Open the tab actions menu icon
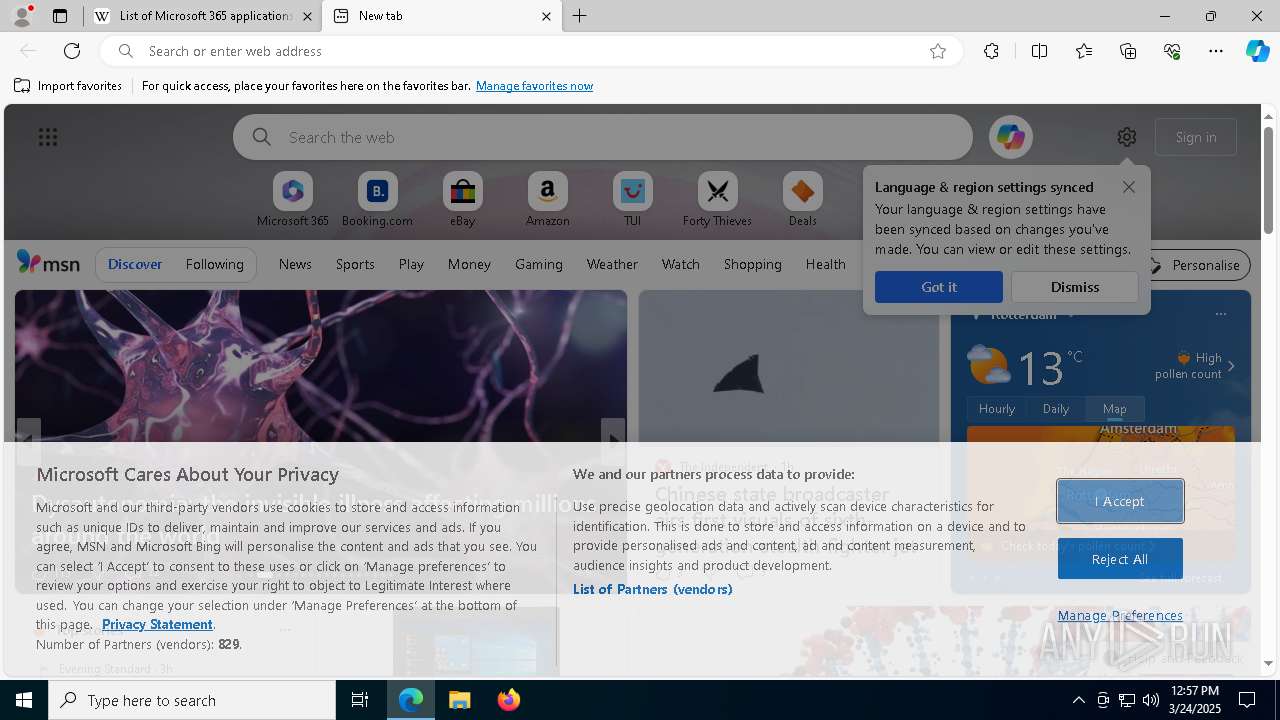 point(60,16)
